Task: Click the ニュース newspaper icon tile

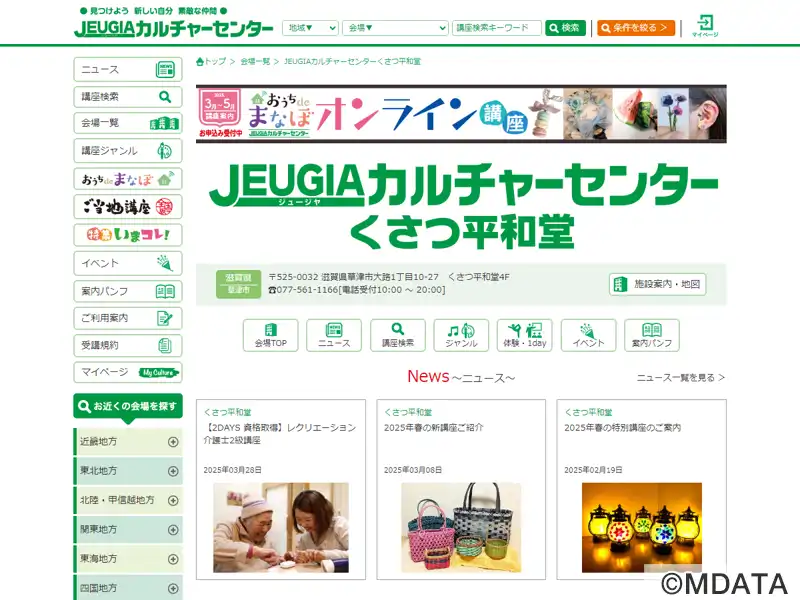Action: tap(334, 335)
